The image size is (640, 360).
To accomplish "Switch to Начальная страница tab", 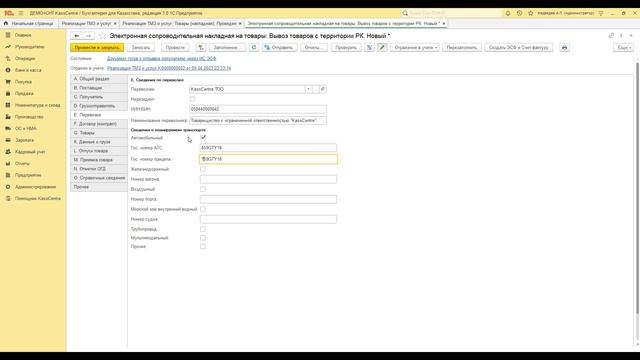I will click(x=29, y=24).
